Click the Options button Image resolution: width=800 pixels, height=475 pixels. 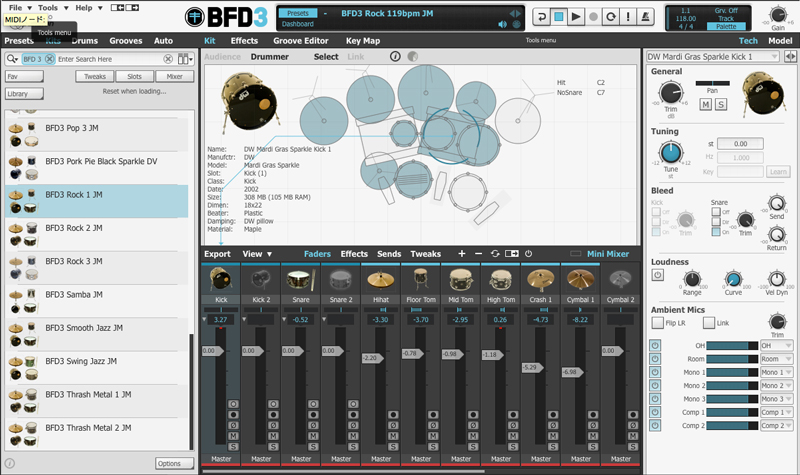click(174, 463)
